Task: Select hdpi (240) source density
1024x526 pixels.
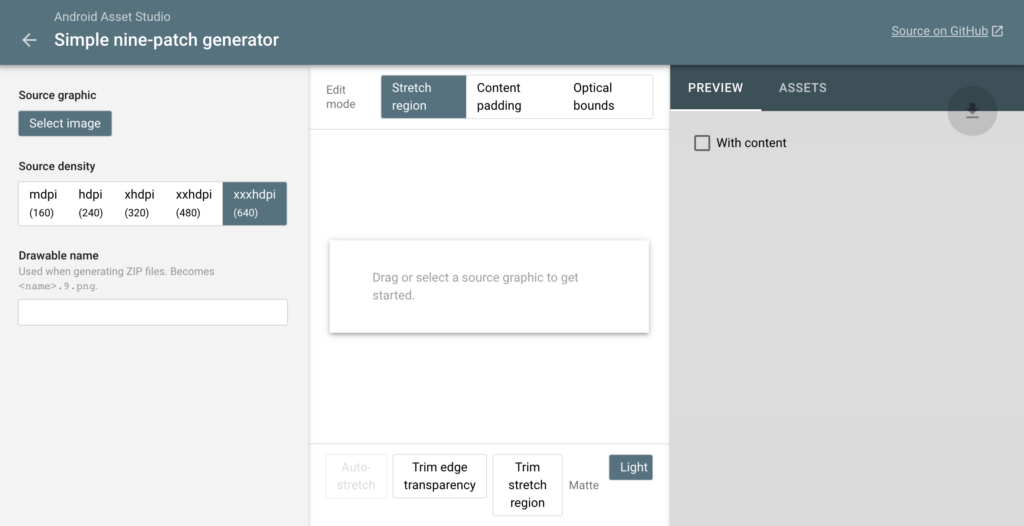Action: point(90,203)
